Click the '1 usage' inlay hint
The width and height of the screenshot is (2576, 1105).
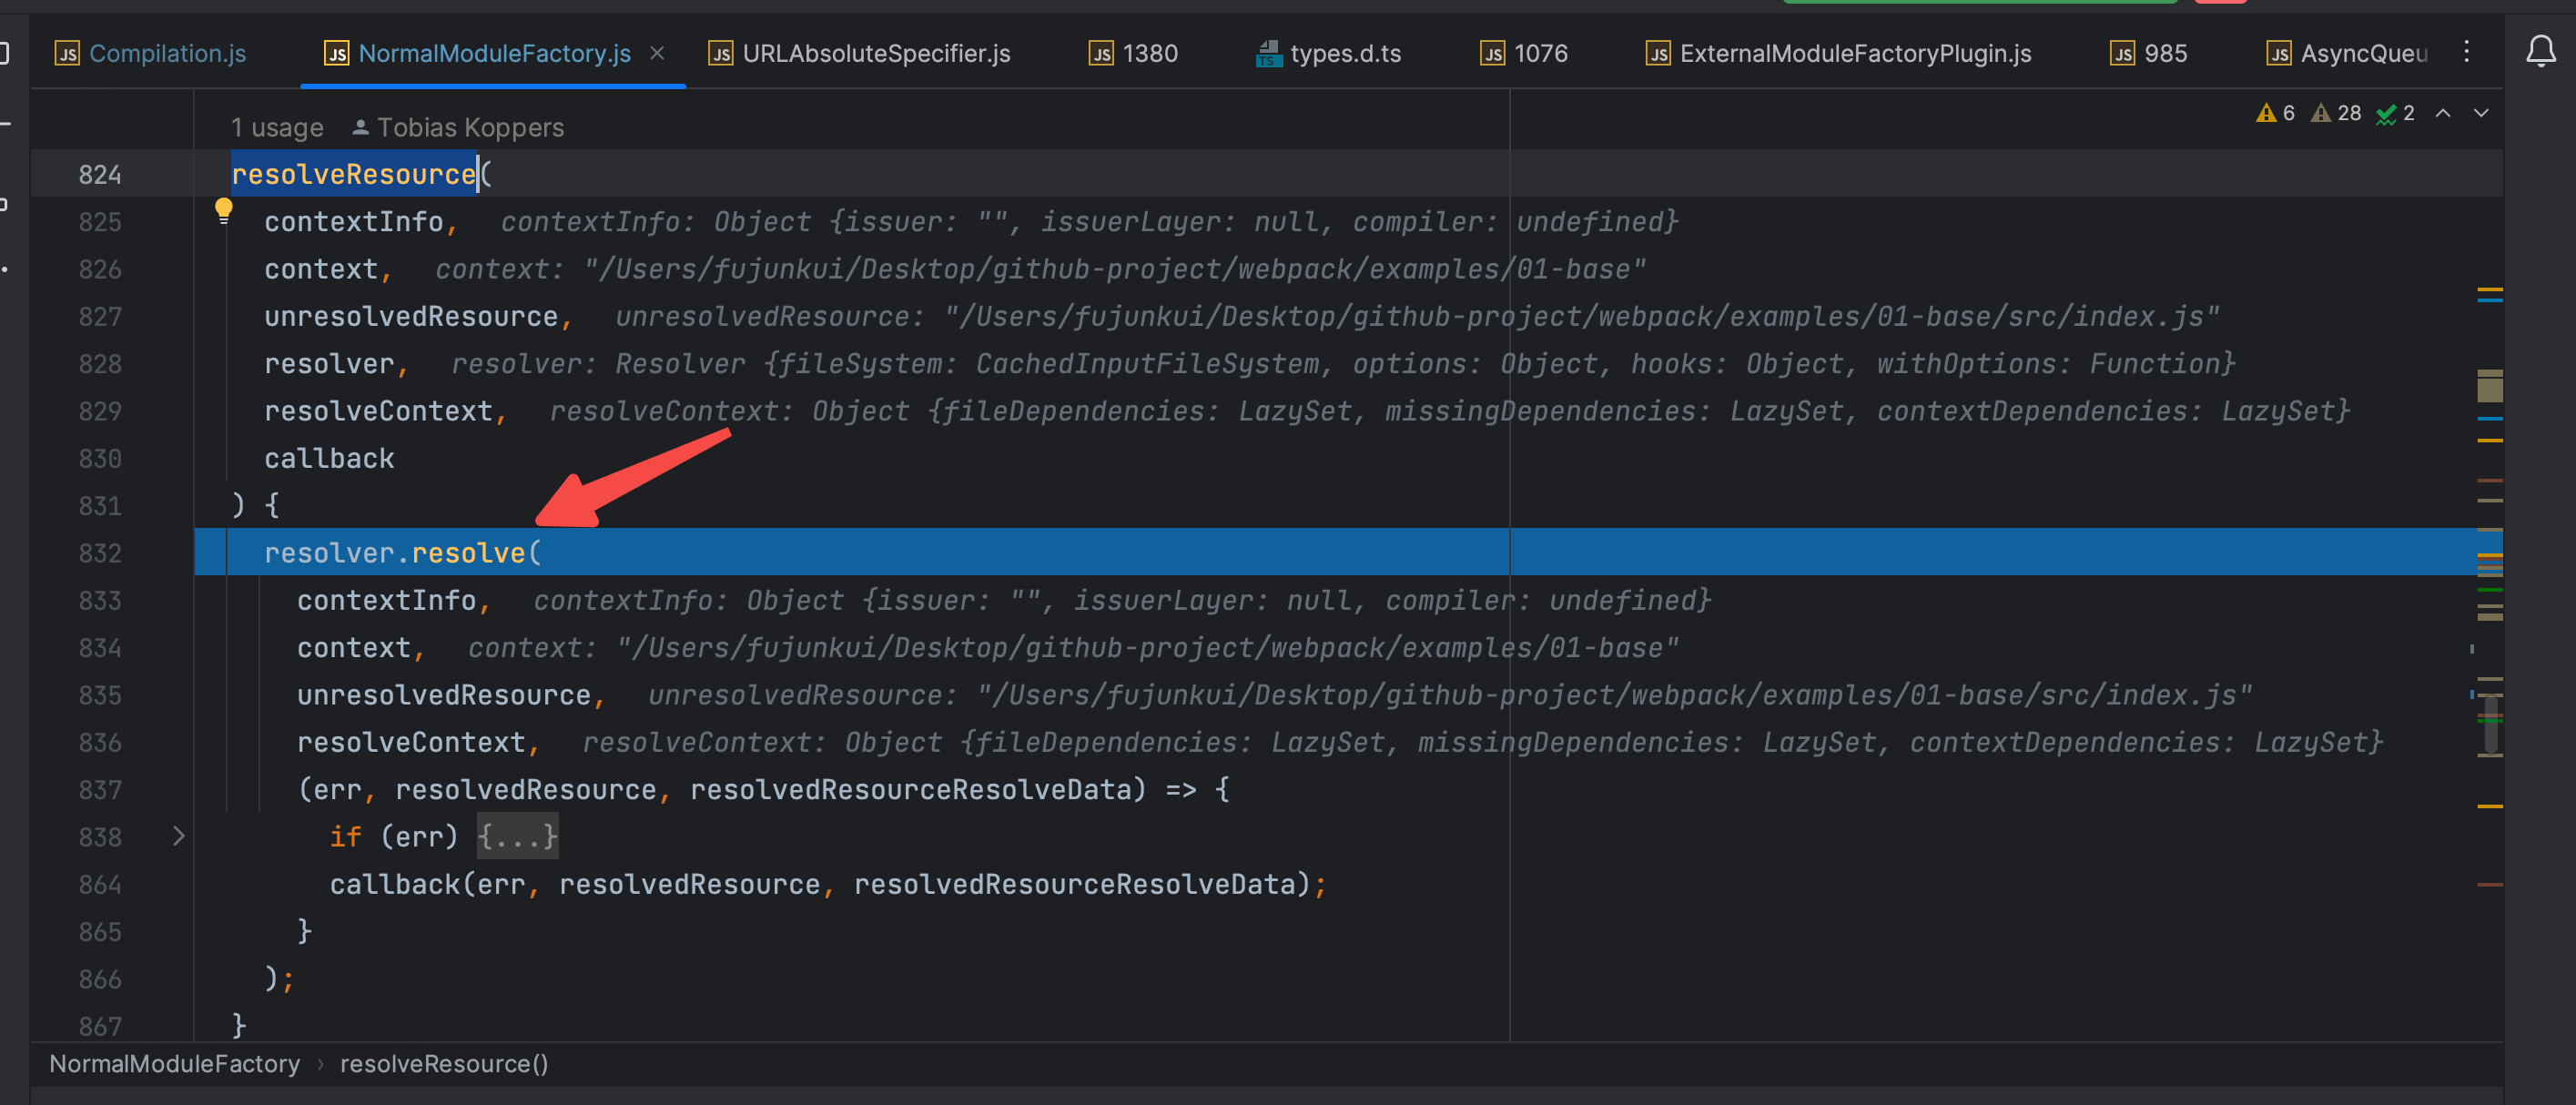click(277, 128)
